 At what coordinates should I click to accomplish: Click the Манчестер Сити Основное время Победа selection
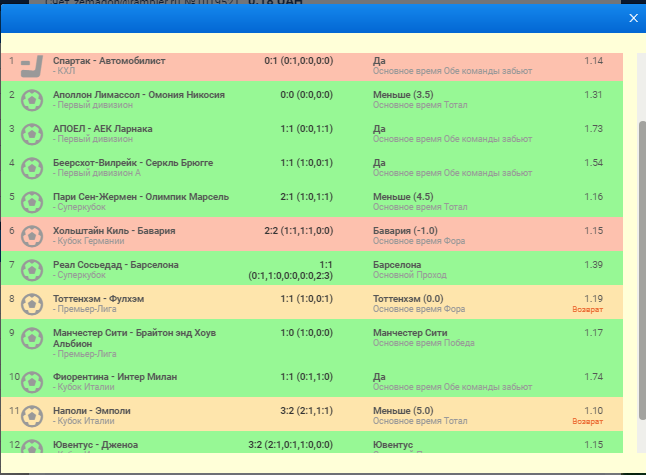point(424,338)
